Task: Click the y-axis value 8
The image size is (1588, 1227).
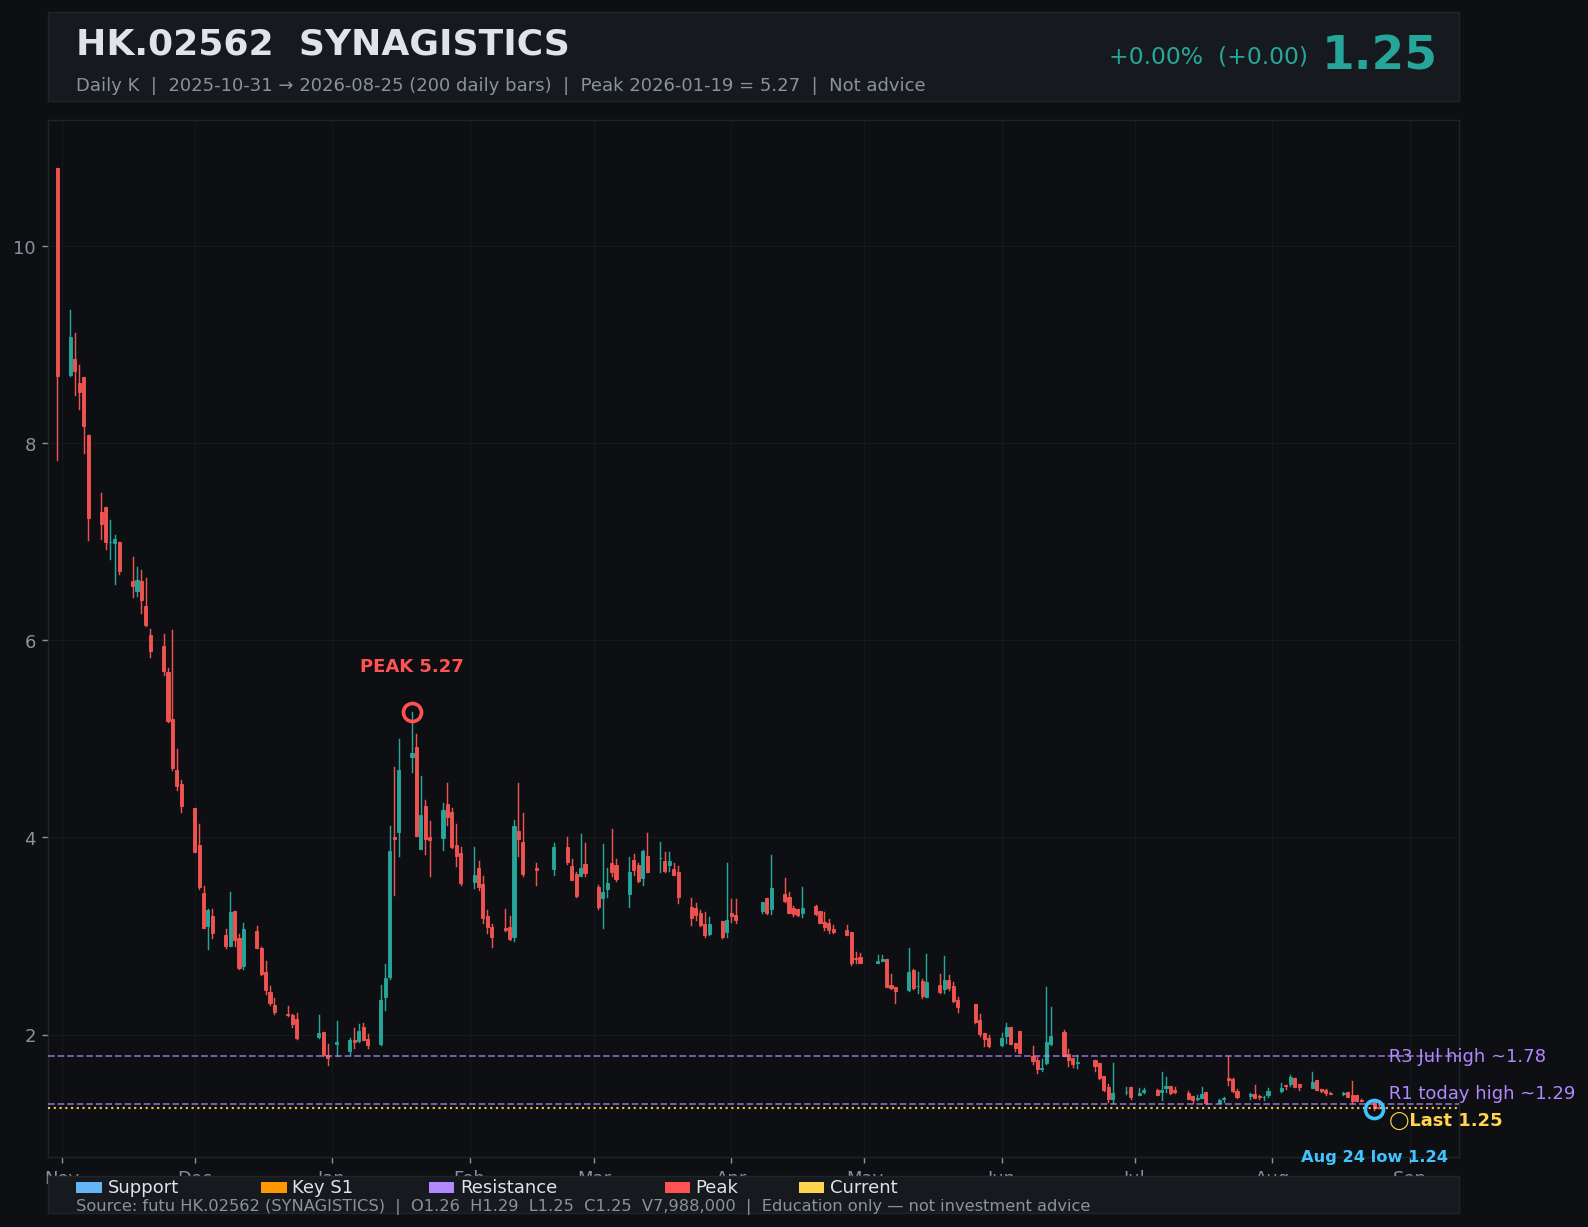Action: point(30,444)
